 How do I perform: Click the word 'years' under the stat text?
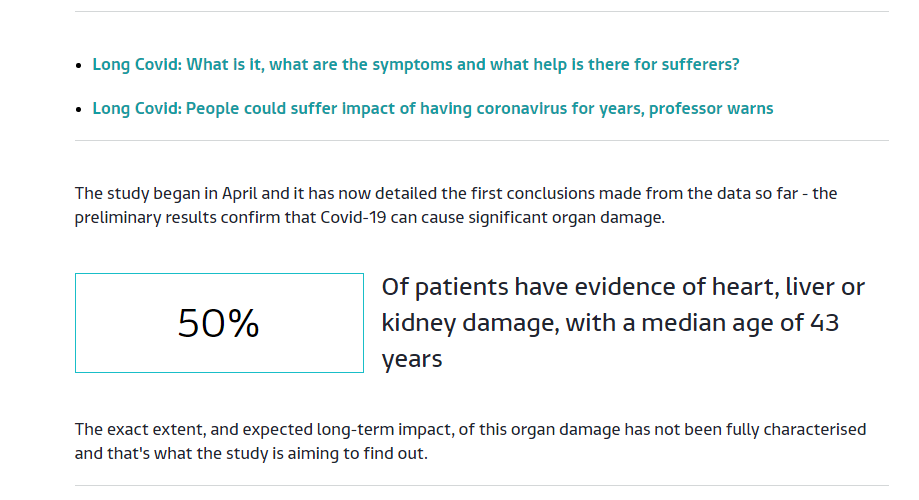tap(412, 359)
